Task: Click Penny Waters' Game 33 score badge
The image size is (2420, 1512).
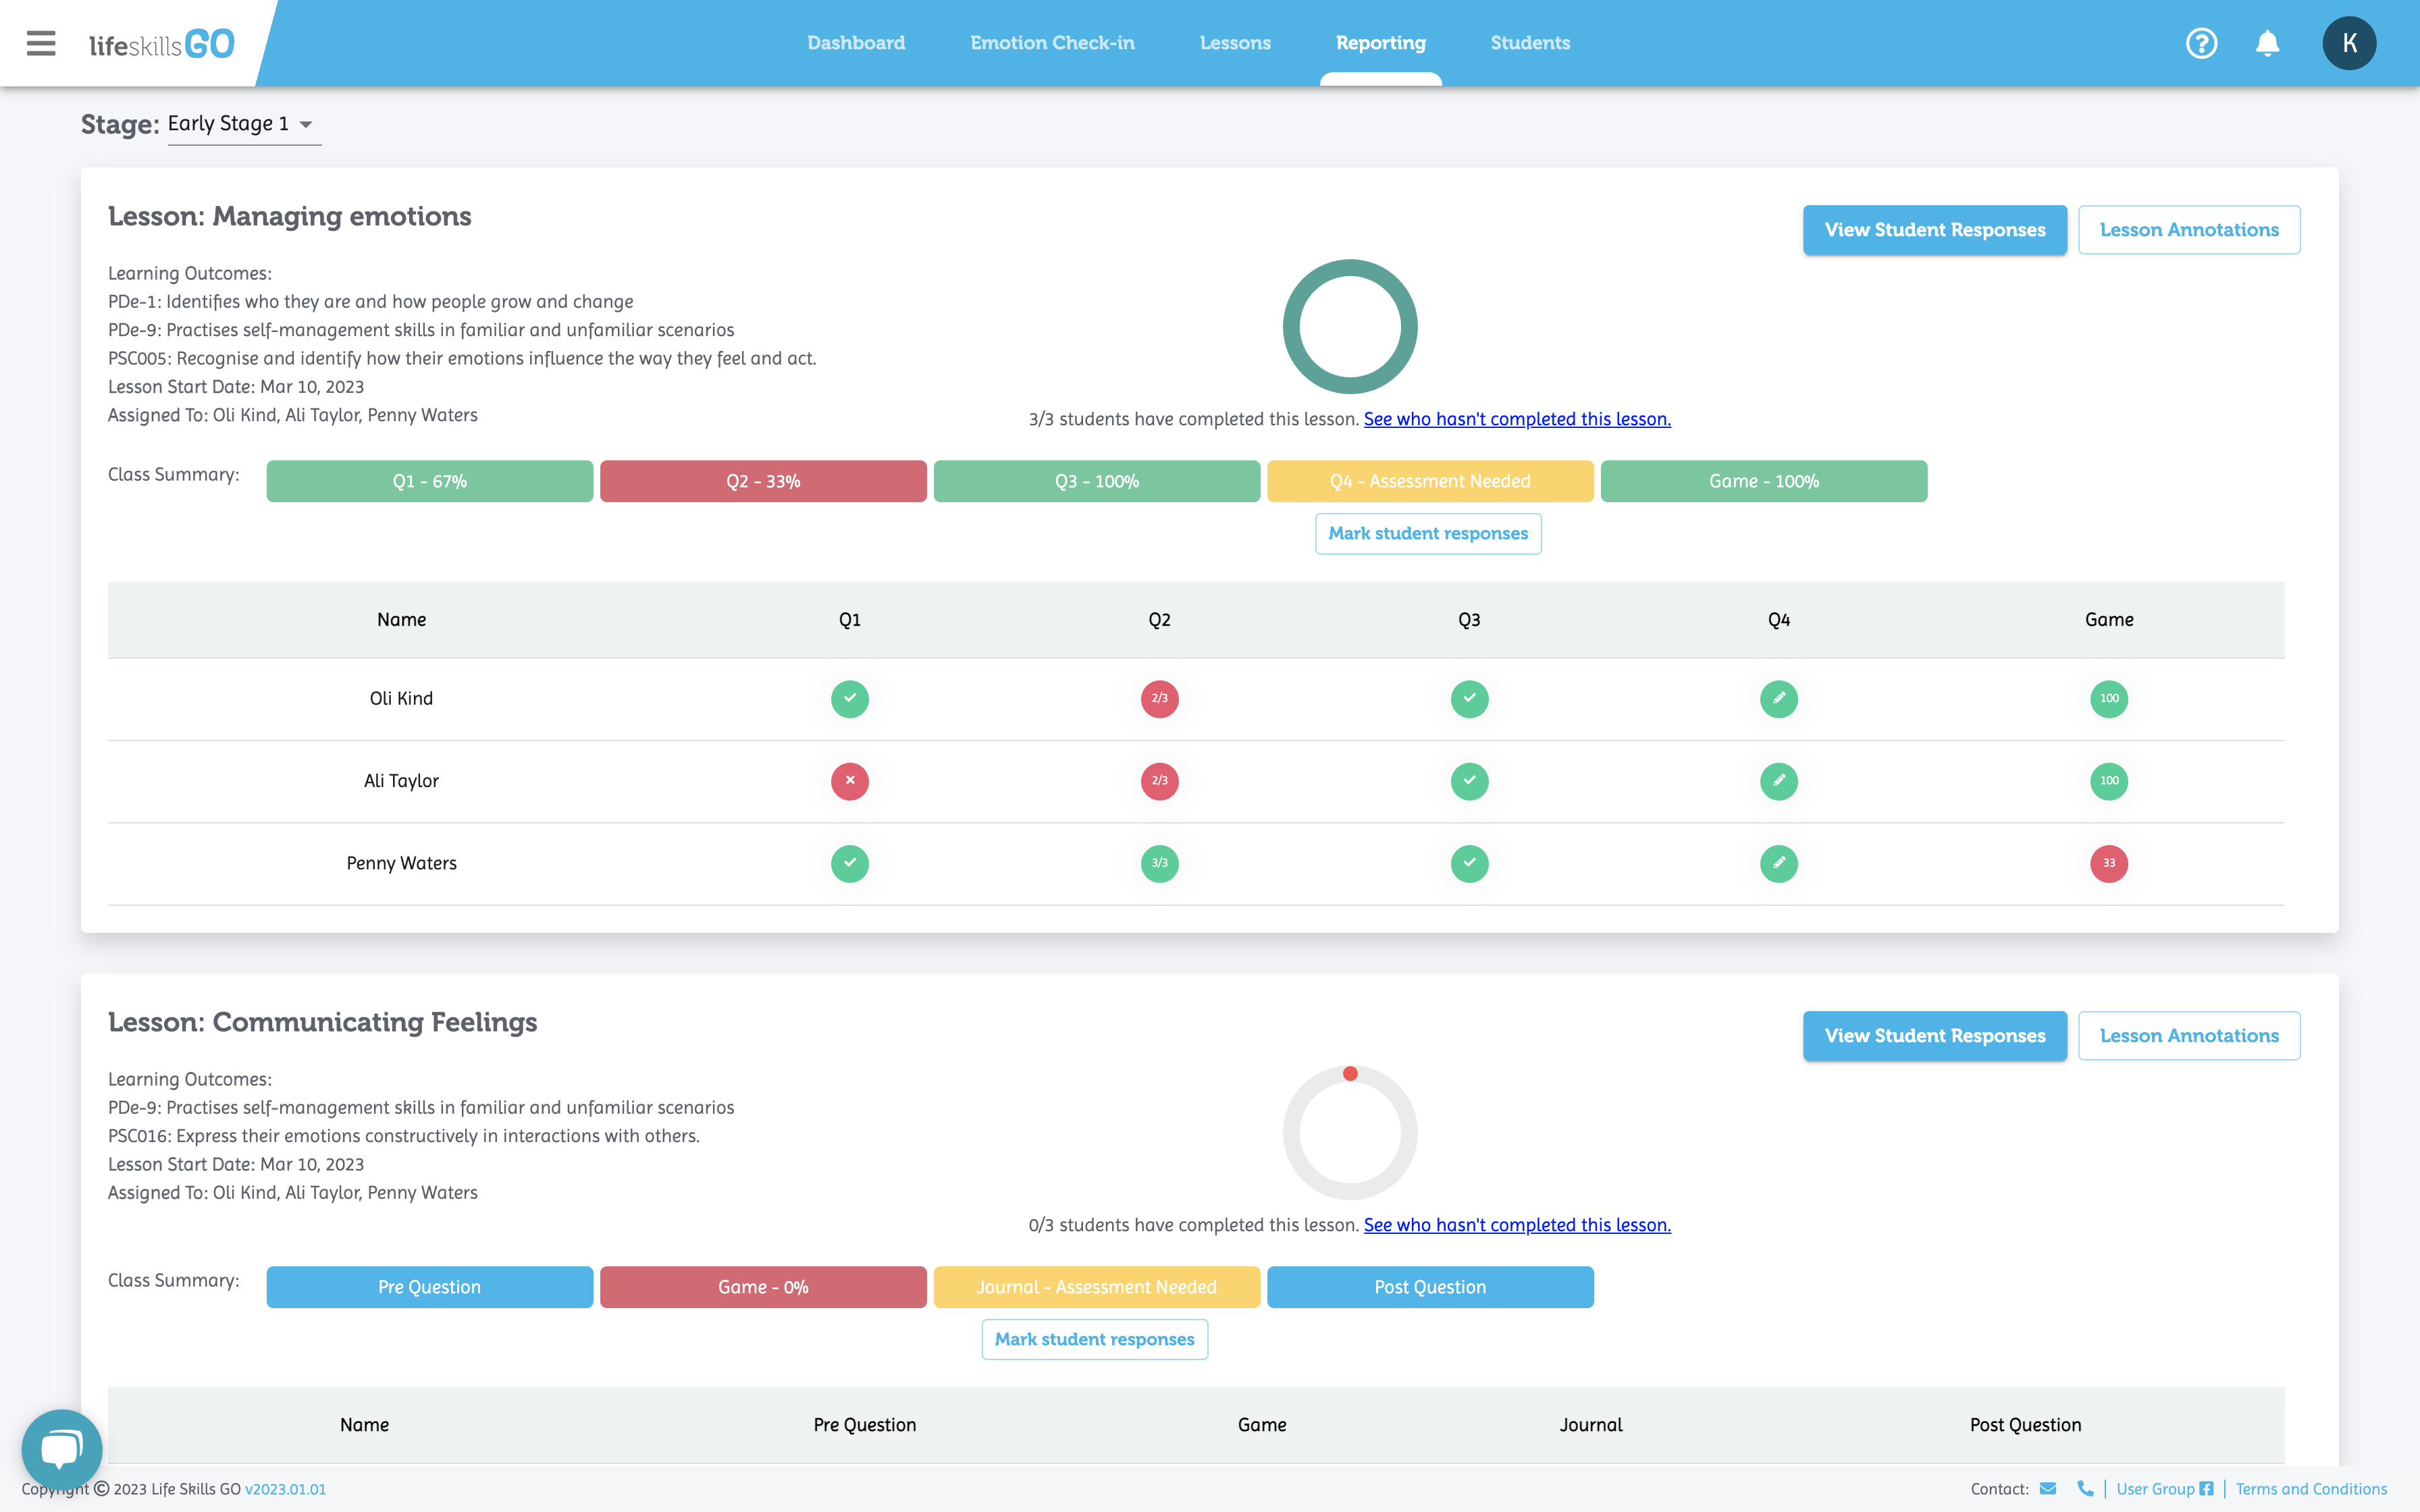Action: point(2108,863)
